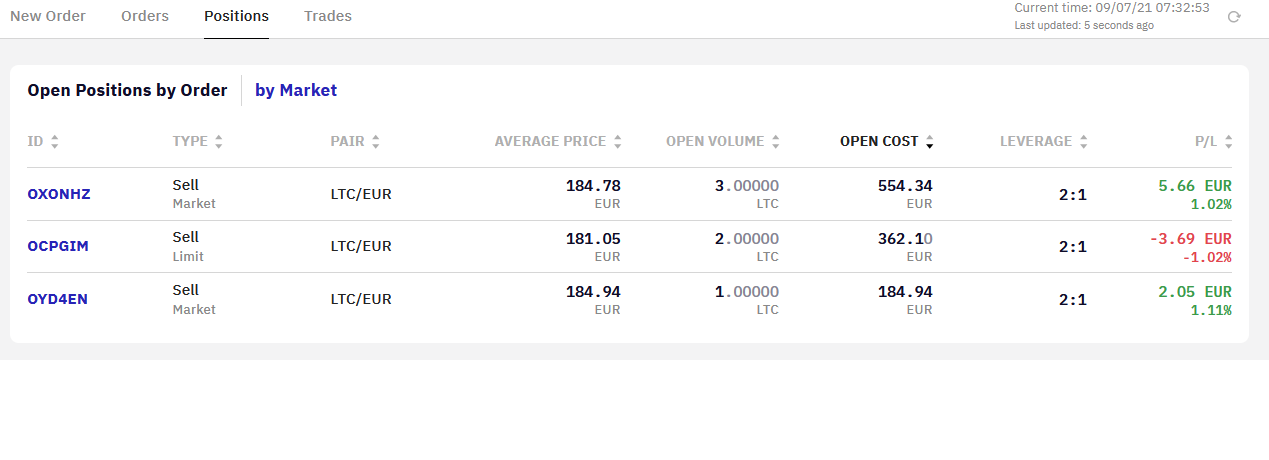Sort by PAIR column arrows
Image resolution: width=1269 pixels, height=460 pixels.
375,142
